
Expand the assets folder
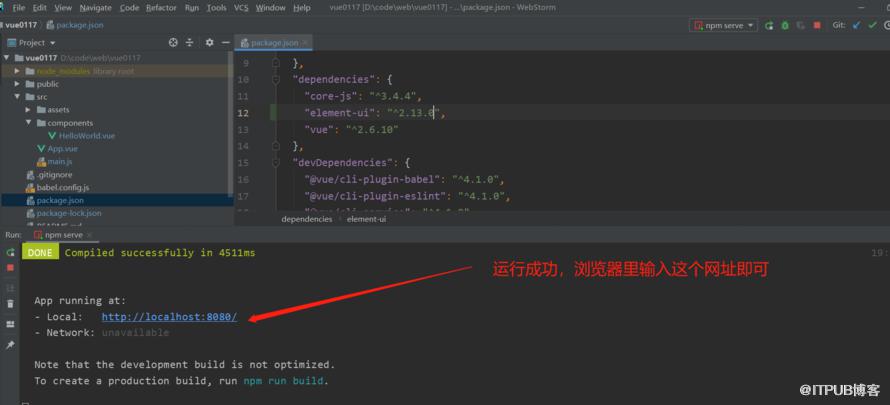coord(28,109)
